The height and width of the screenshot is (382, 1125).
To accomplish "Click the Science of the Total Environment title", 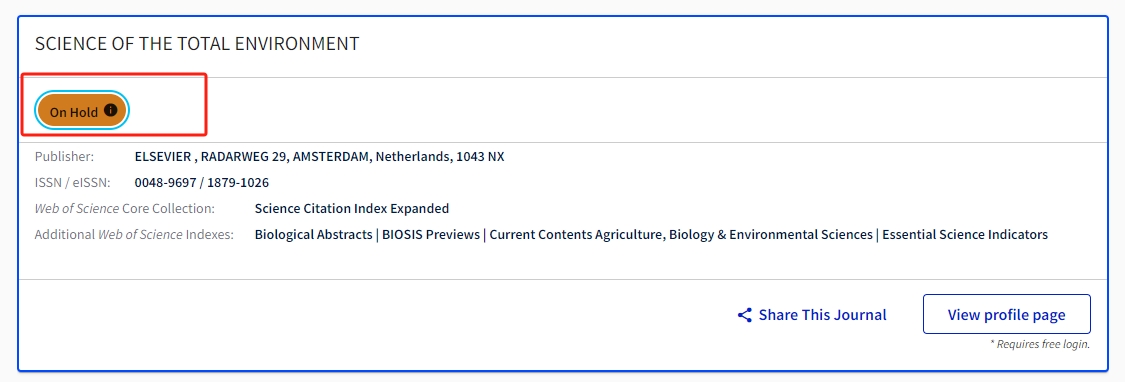I will [x=197, y=44].
